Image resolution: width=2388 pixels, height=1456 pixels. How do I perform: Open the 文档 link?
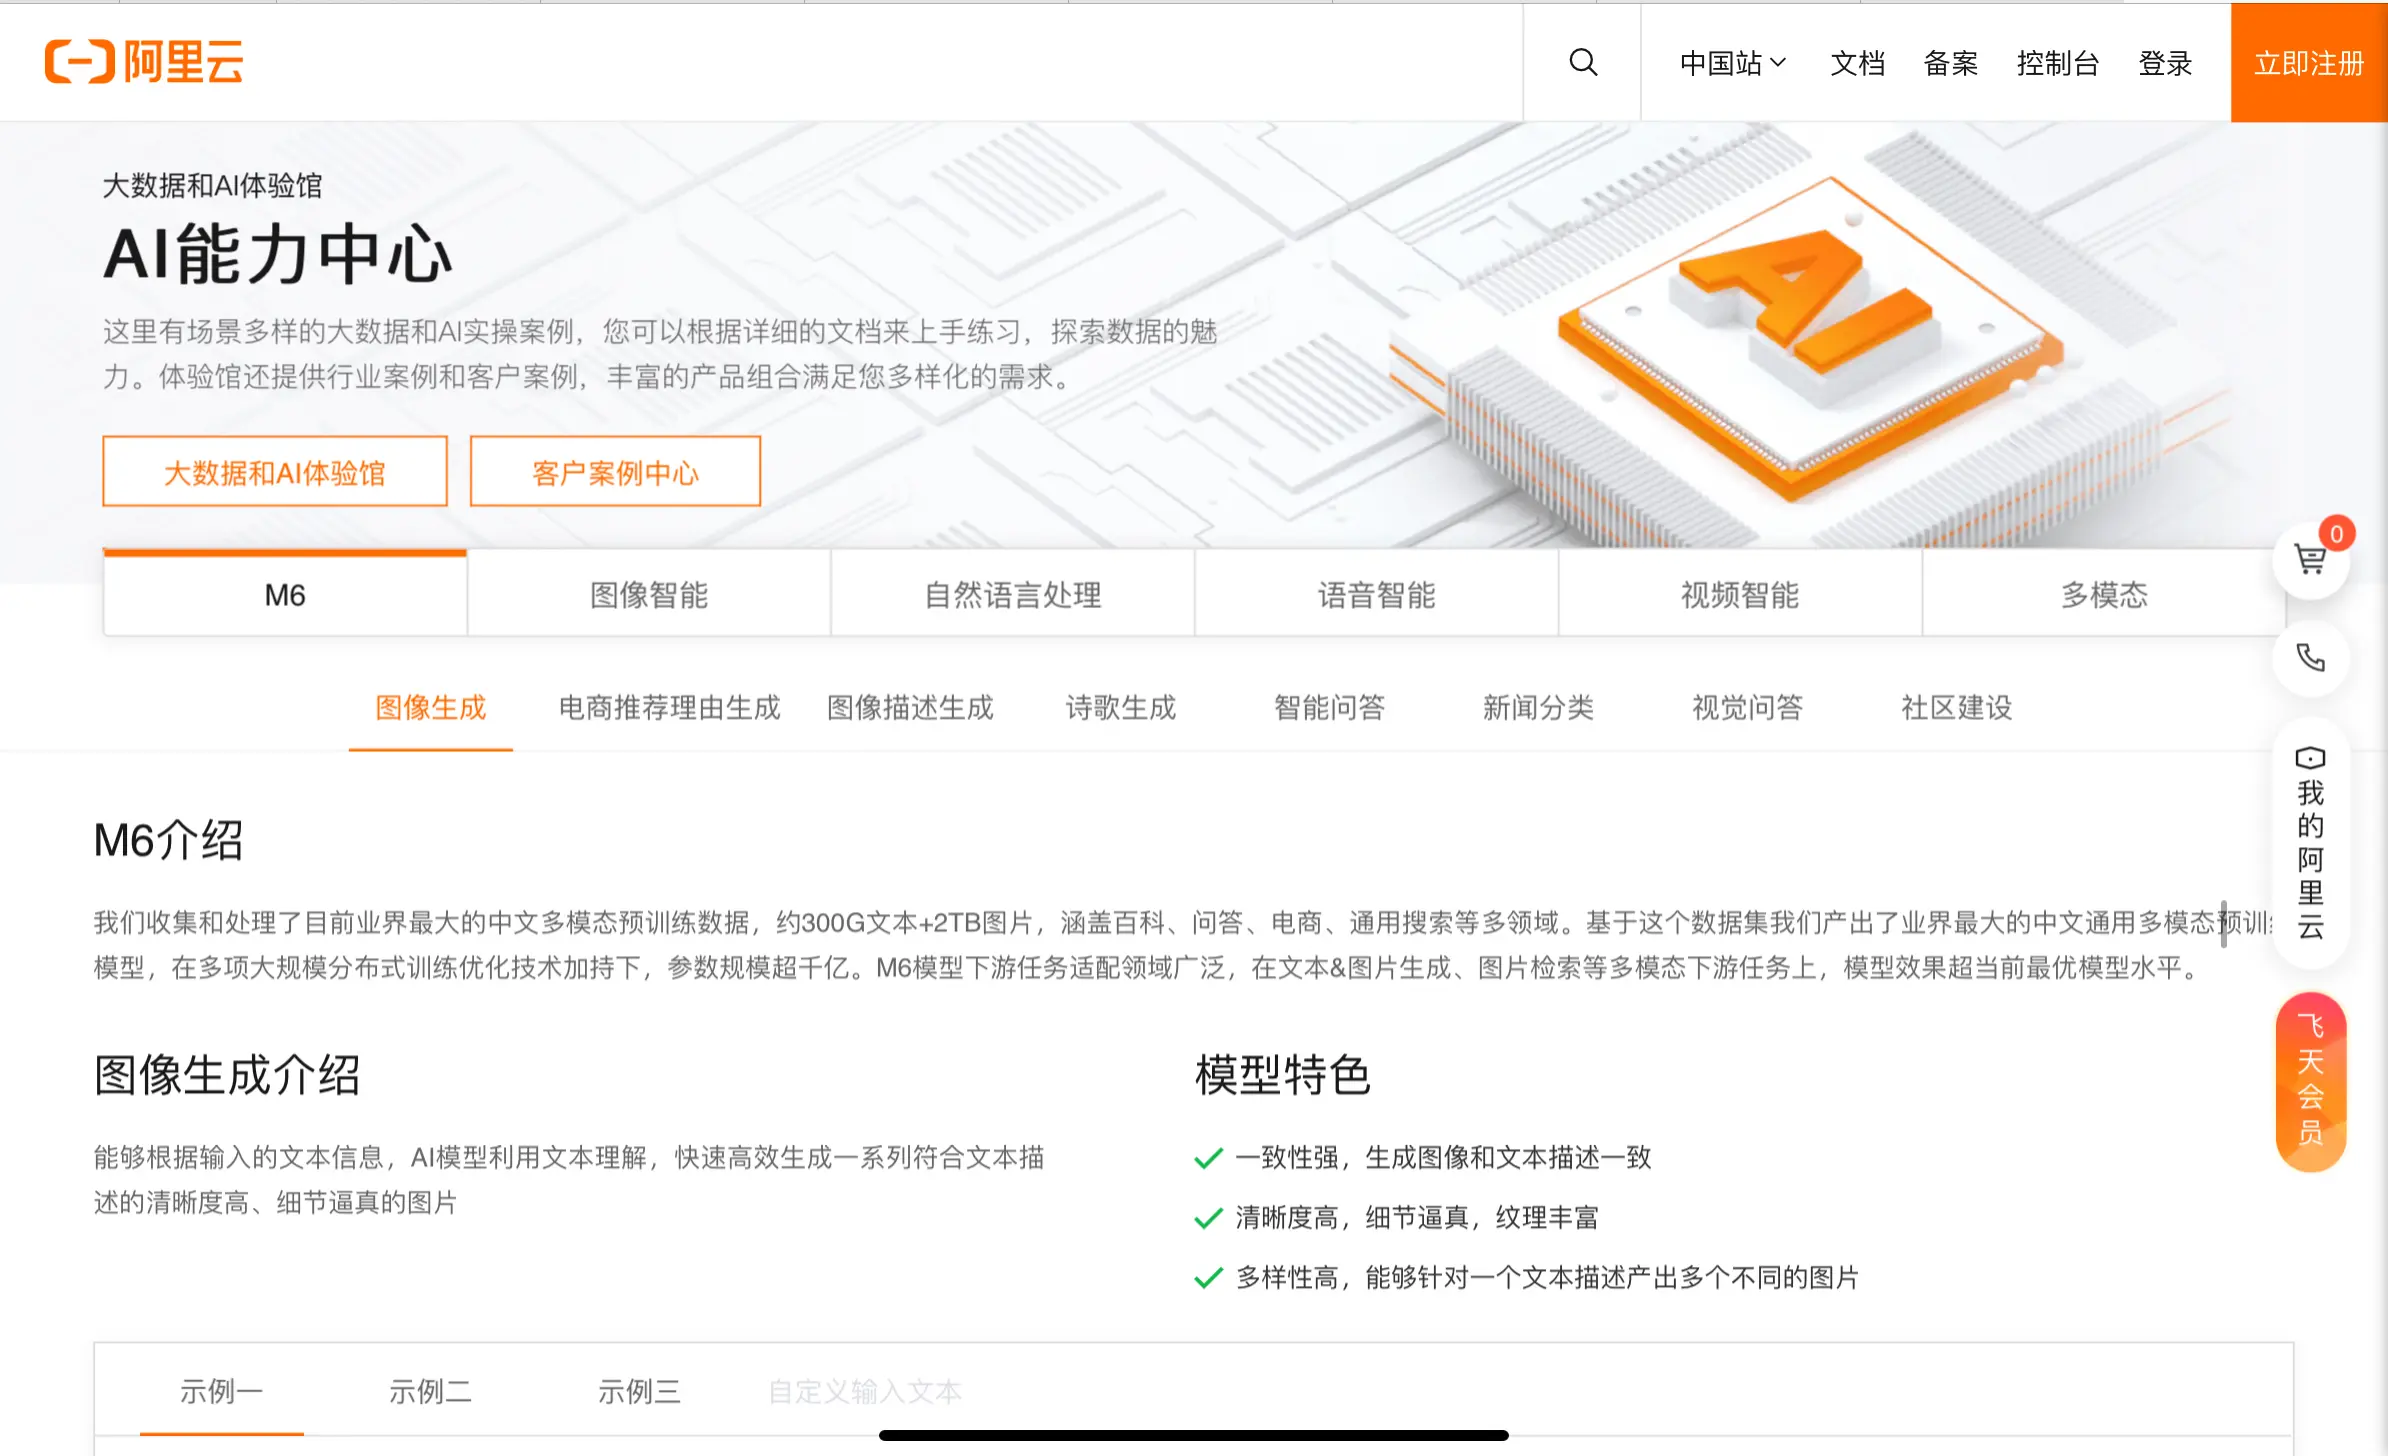click(x=1857, y=63)
